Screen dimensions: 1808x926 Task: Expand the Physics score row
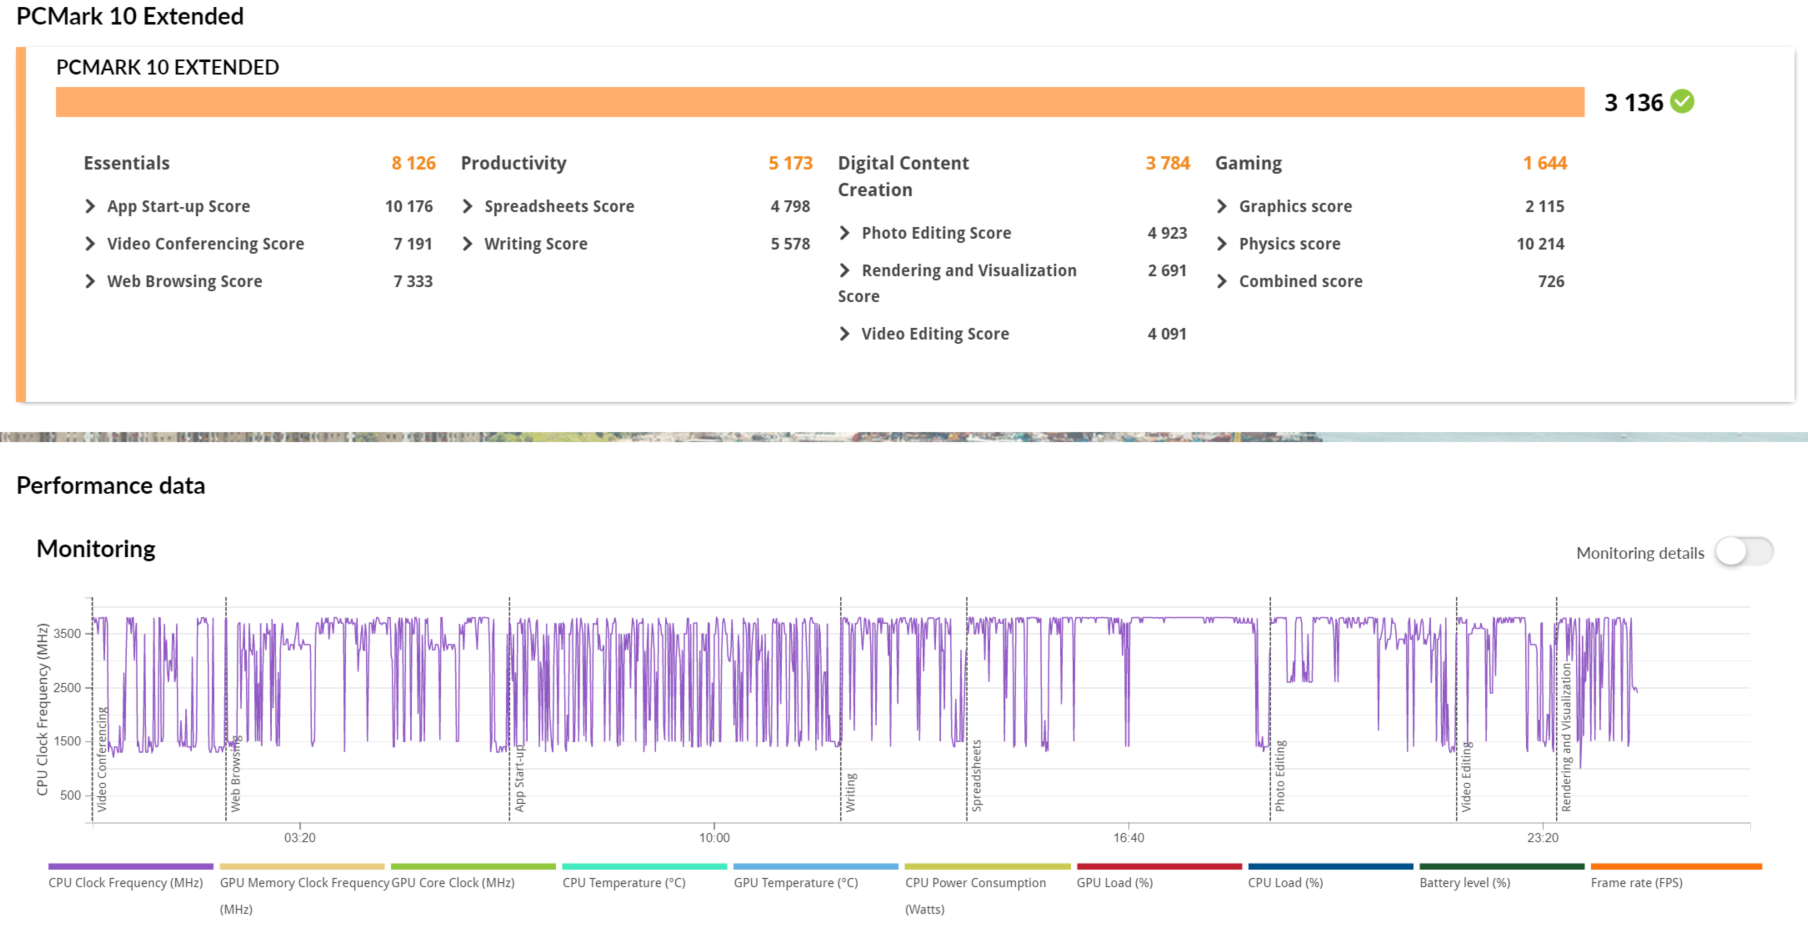1222,244
